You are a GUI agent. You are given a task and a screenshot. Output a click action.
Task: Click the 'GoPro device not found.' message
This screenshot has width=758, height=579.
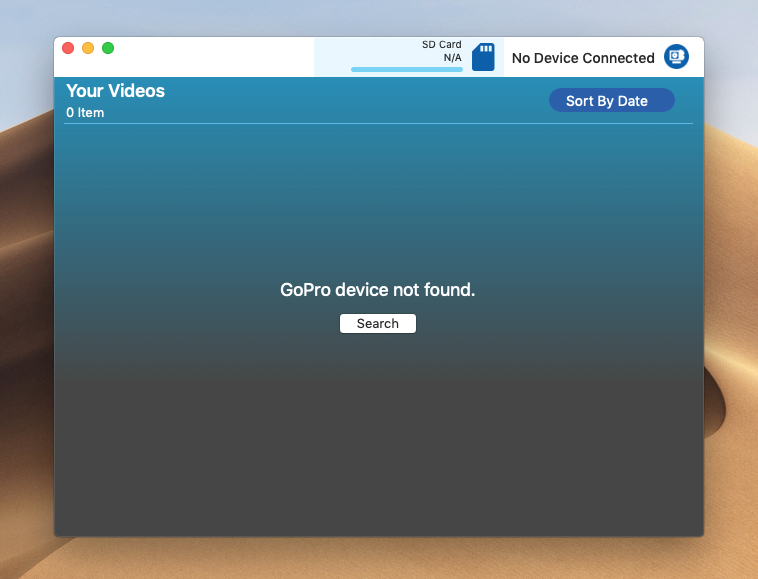coord(378,290)
